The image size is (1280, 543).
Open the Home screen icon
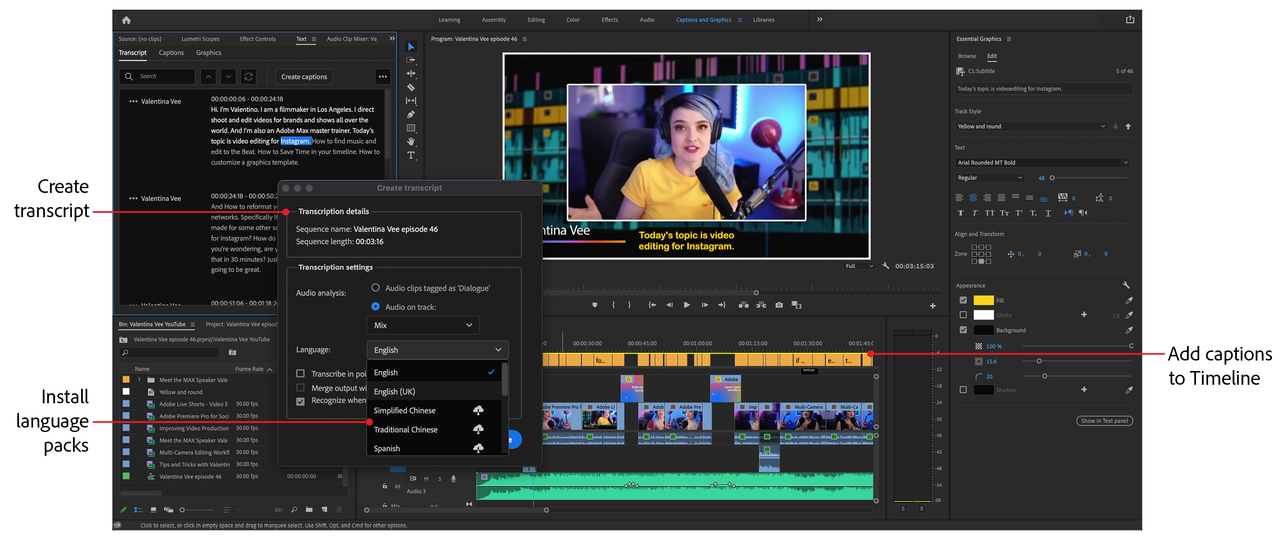(x=126, y=19)
